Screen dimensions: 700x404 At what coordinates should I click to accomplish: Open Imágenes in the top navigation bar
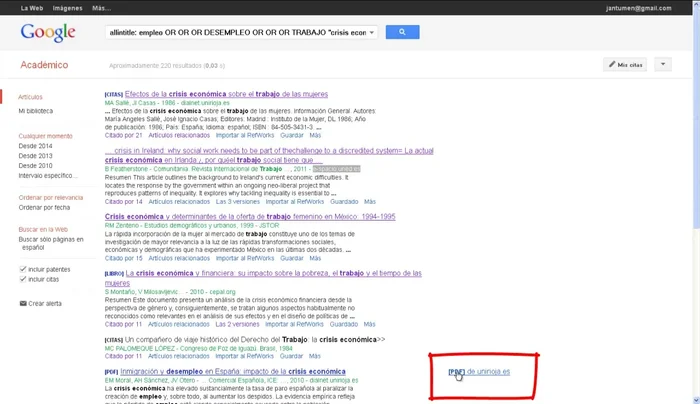click(68, 7)
